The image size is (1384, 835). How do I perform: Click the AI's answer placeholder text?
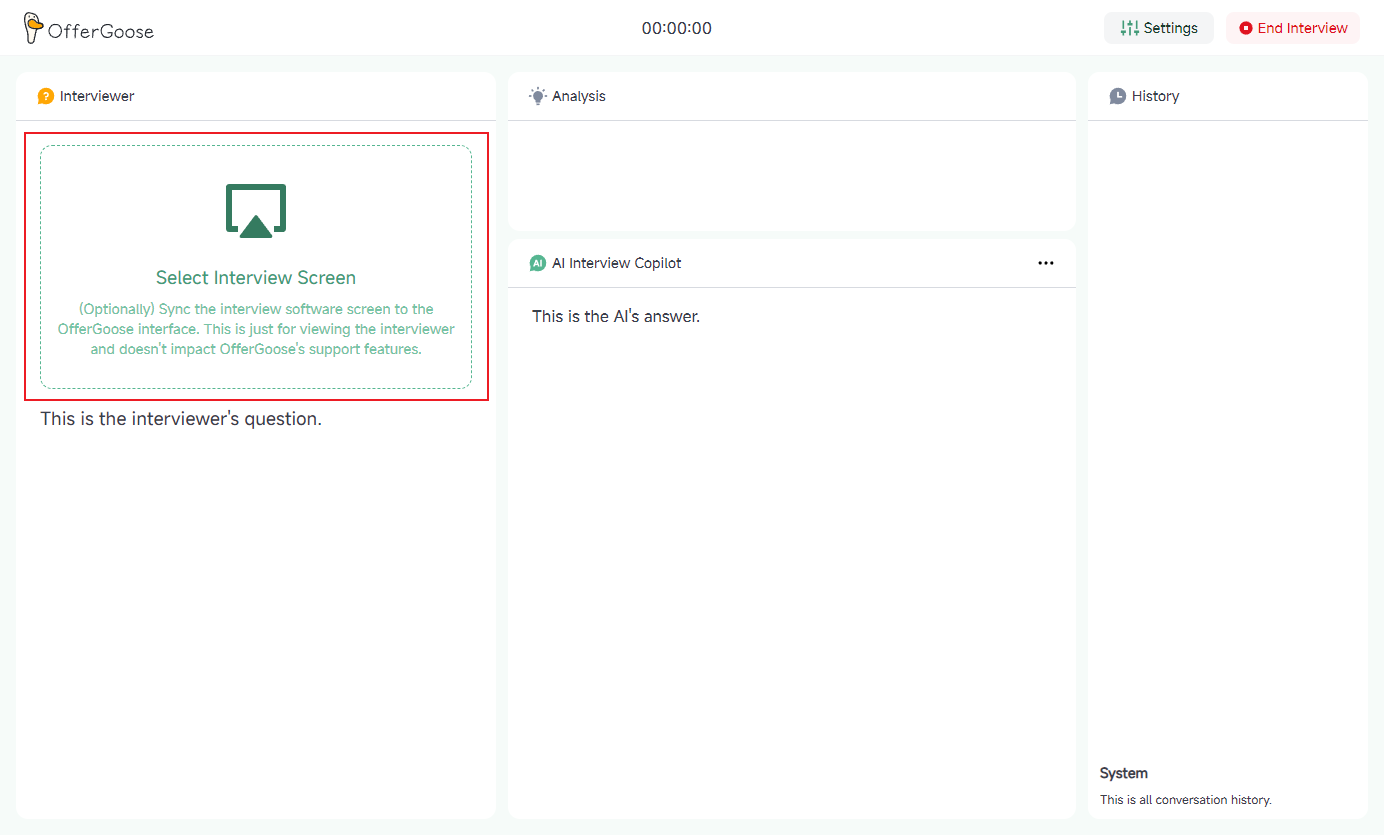click(616, 316)
